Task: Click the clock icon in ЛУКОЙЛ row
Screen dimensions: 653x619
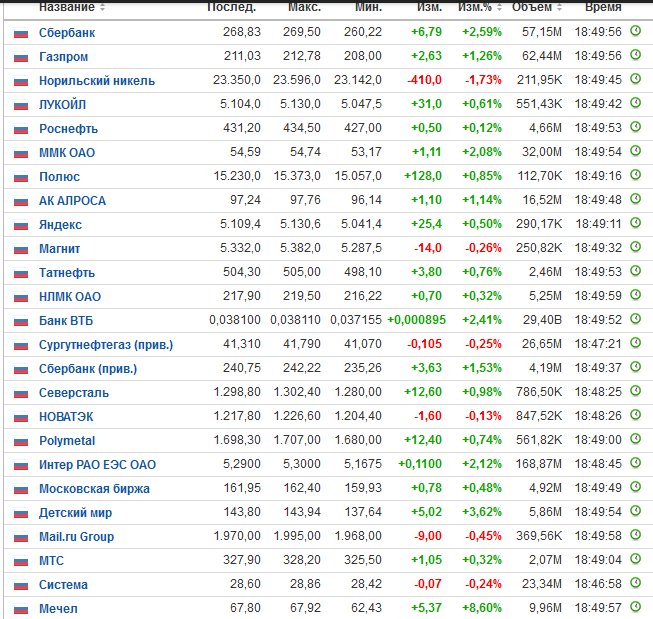Action: 635,103
